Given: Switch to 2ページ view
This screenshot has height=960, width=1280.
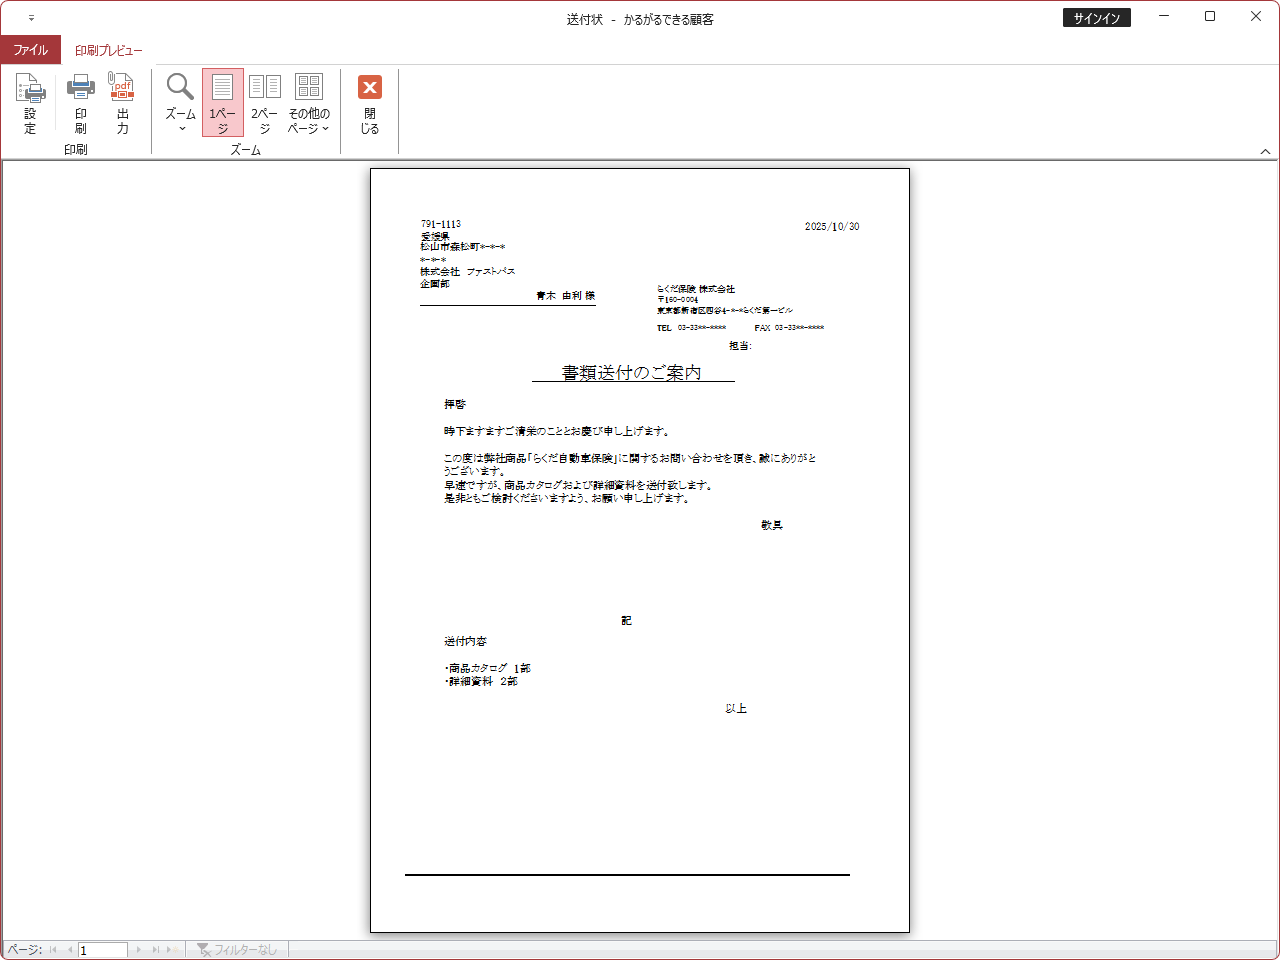Looking at the screenshot, I should [x=265, y=102].
